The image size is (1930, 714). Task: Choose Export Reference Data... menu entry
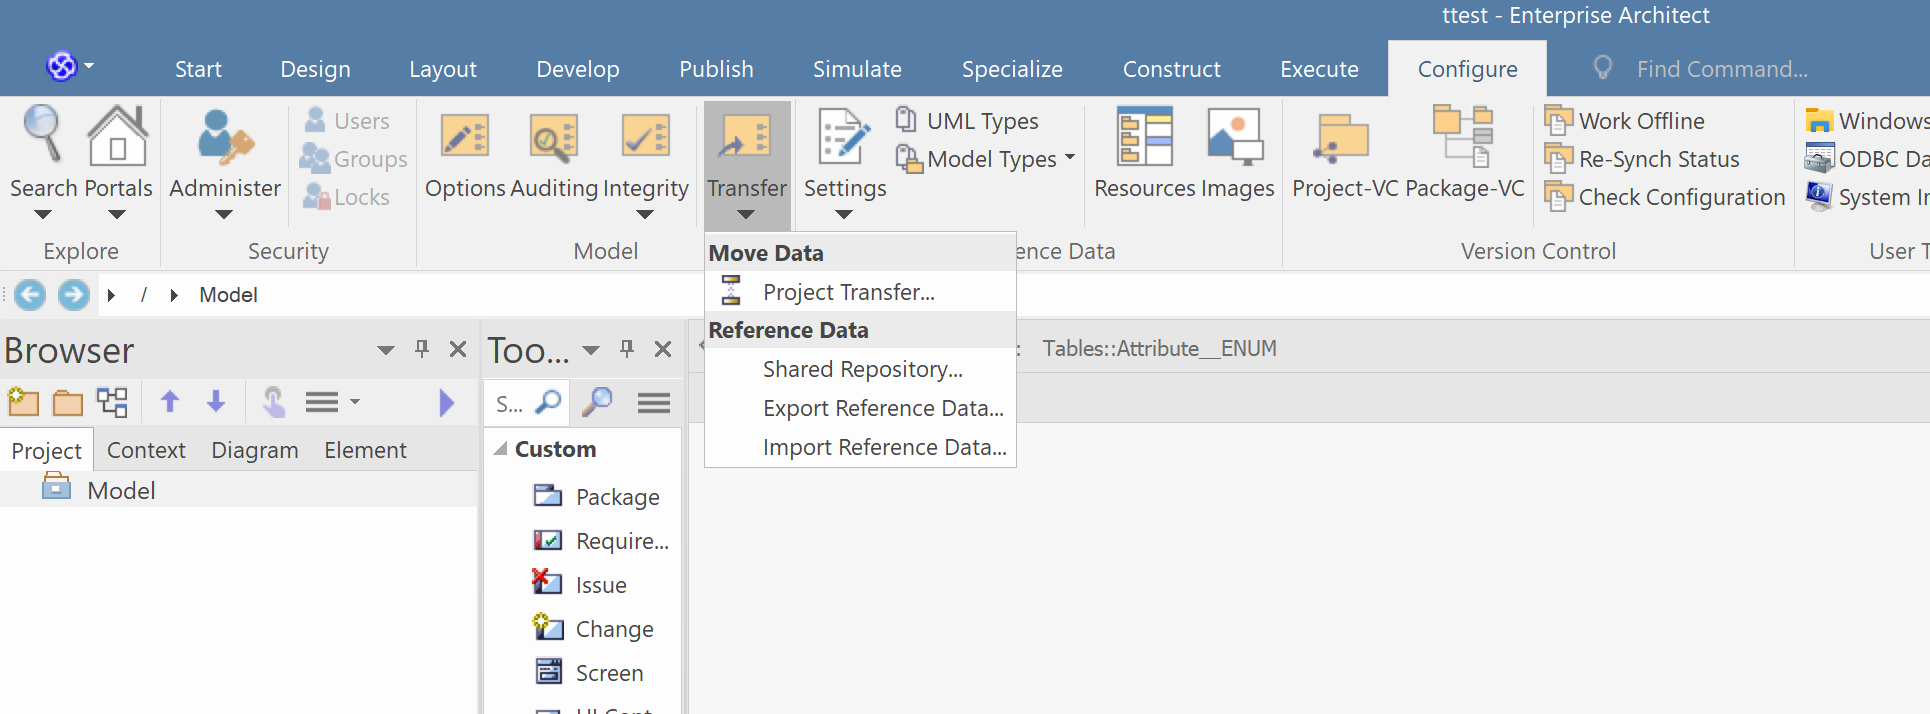(x=882, y=408)
